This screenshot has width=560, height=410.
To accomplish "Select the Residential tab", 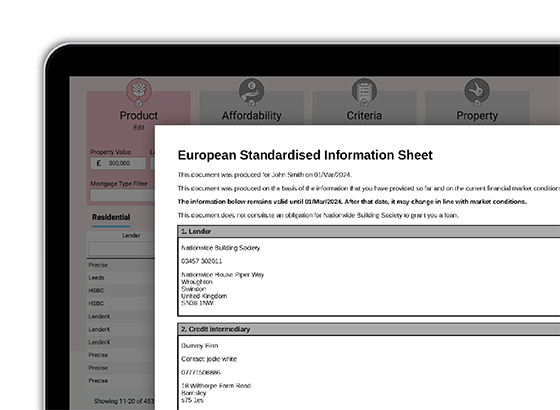I will tap(111, 217).
